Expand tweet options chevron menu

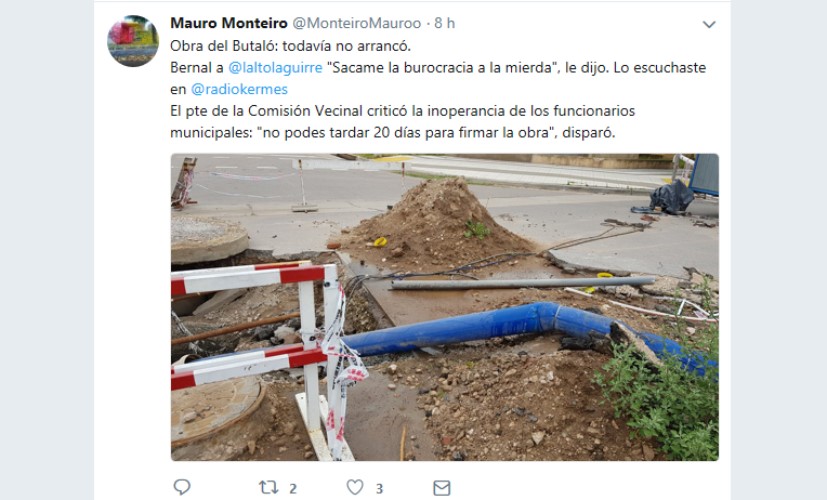(x=709, y=24)
